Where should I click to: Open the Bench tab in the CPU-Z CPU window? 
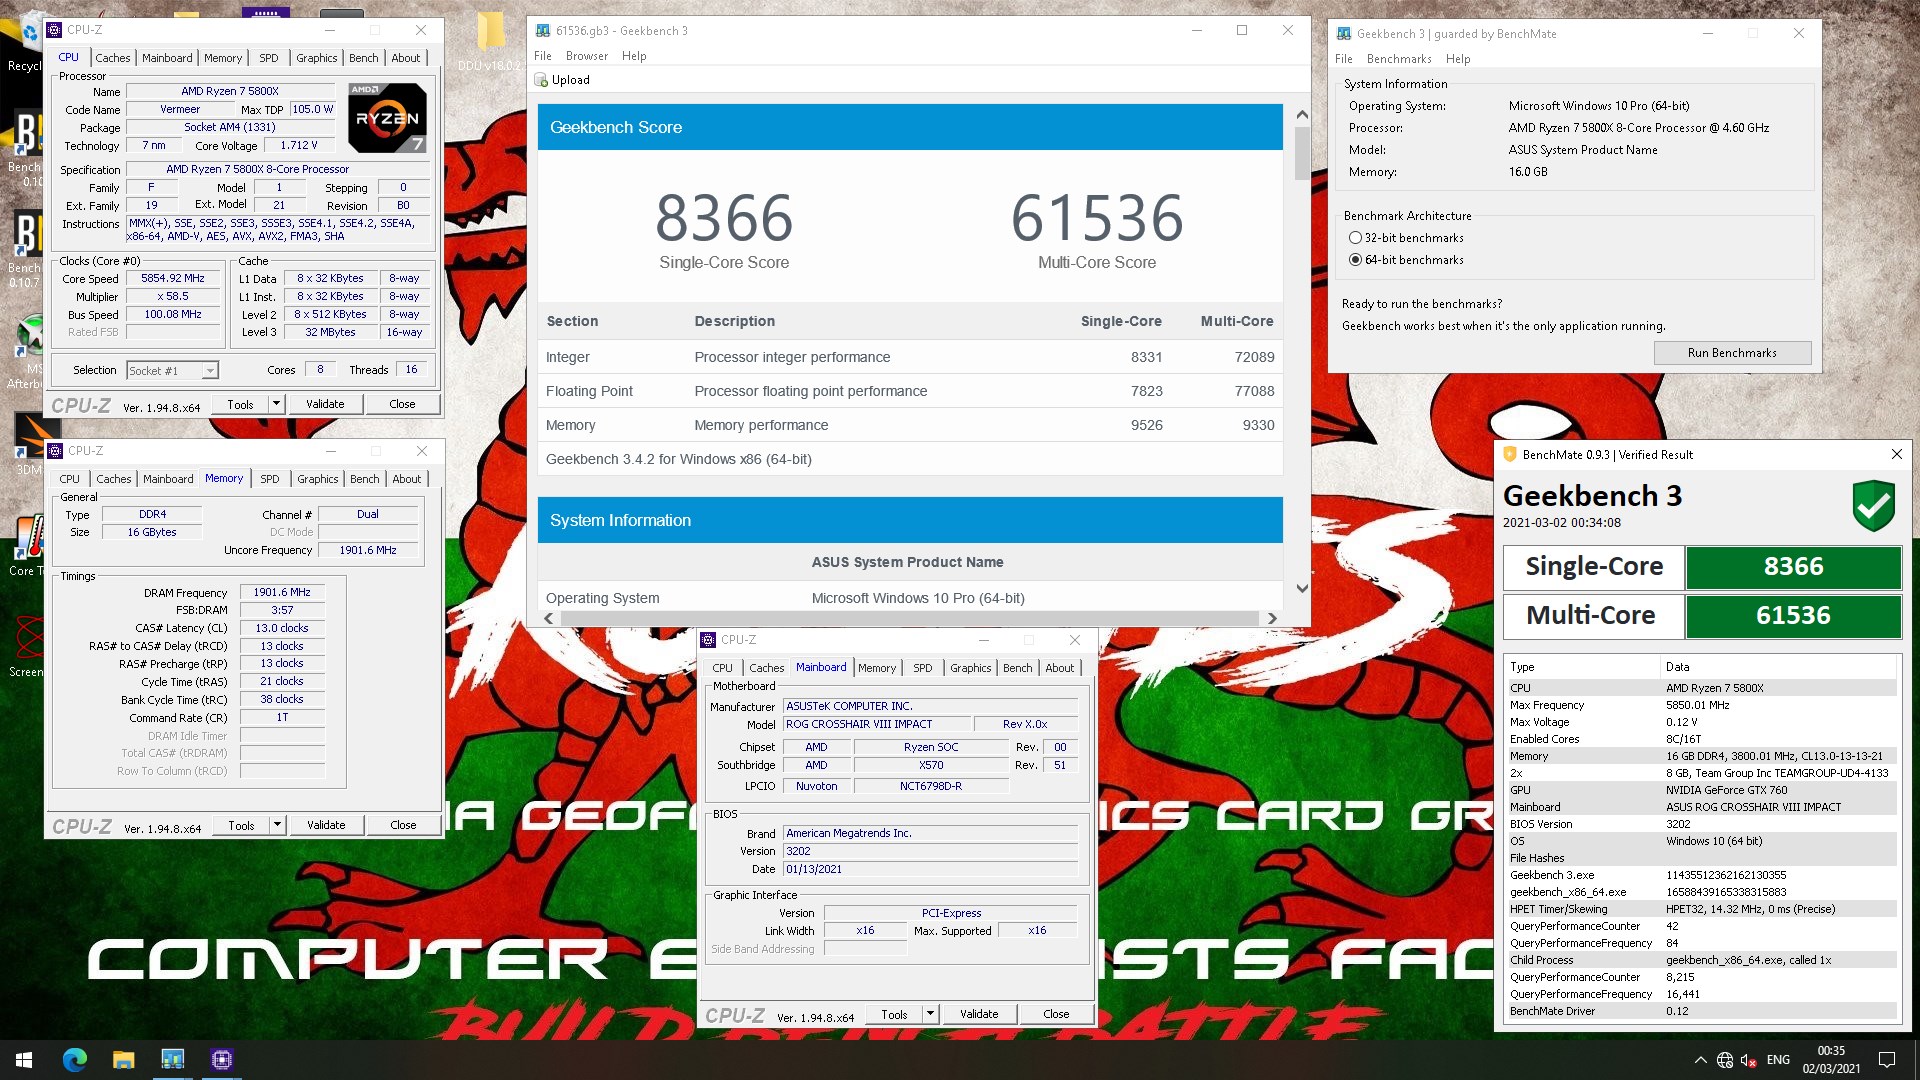[364, 58]
